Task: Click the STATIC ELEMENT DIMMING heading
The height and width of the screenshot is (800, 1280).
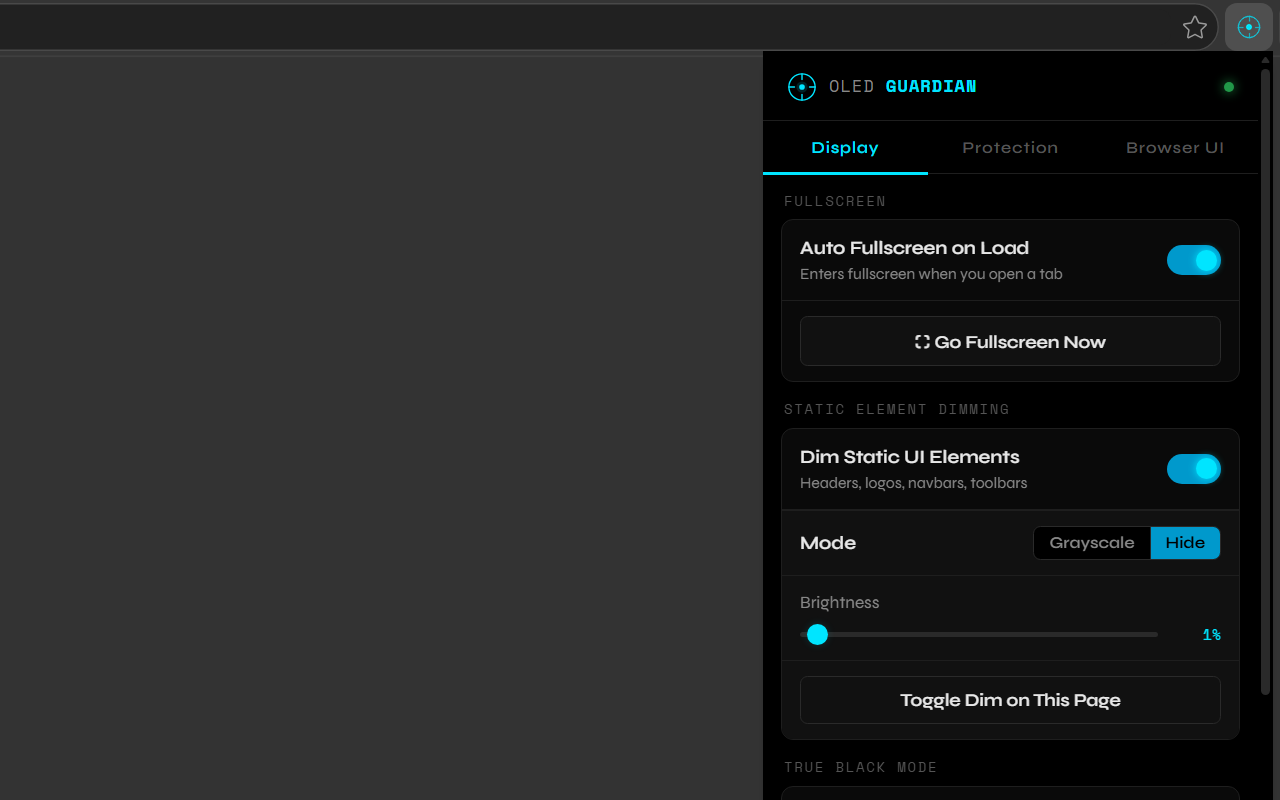Action: 897,409
